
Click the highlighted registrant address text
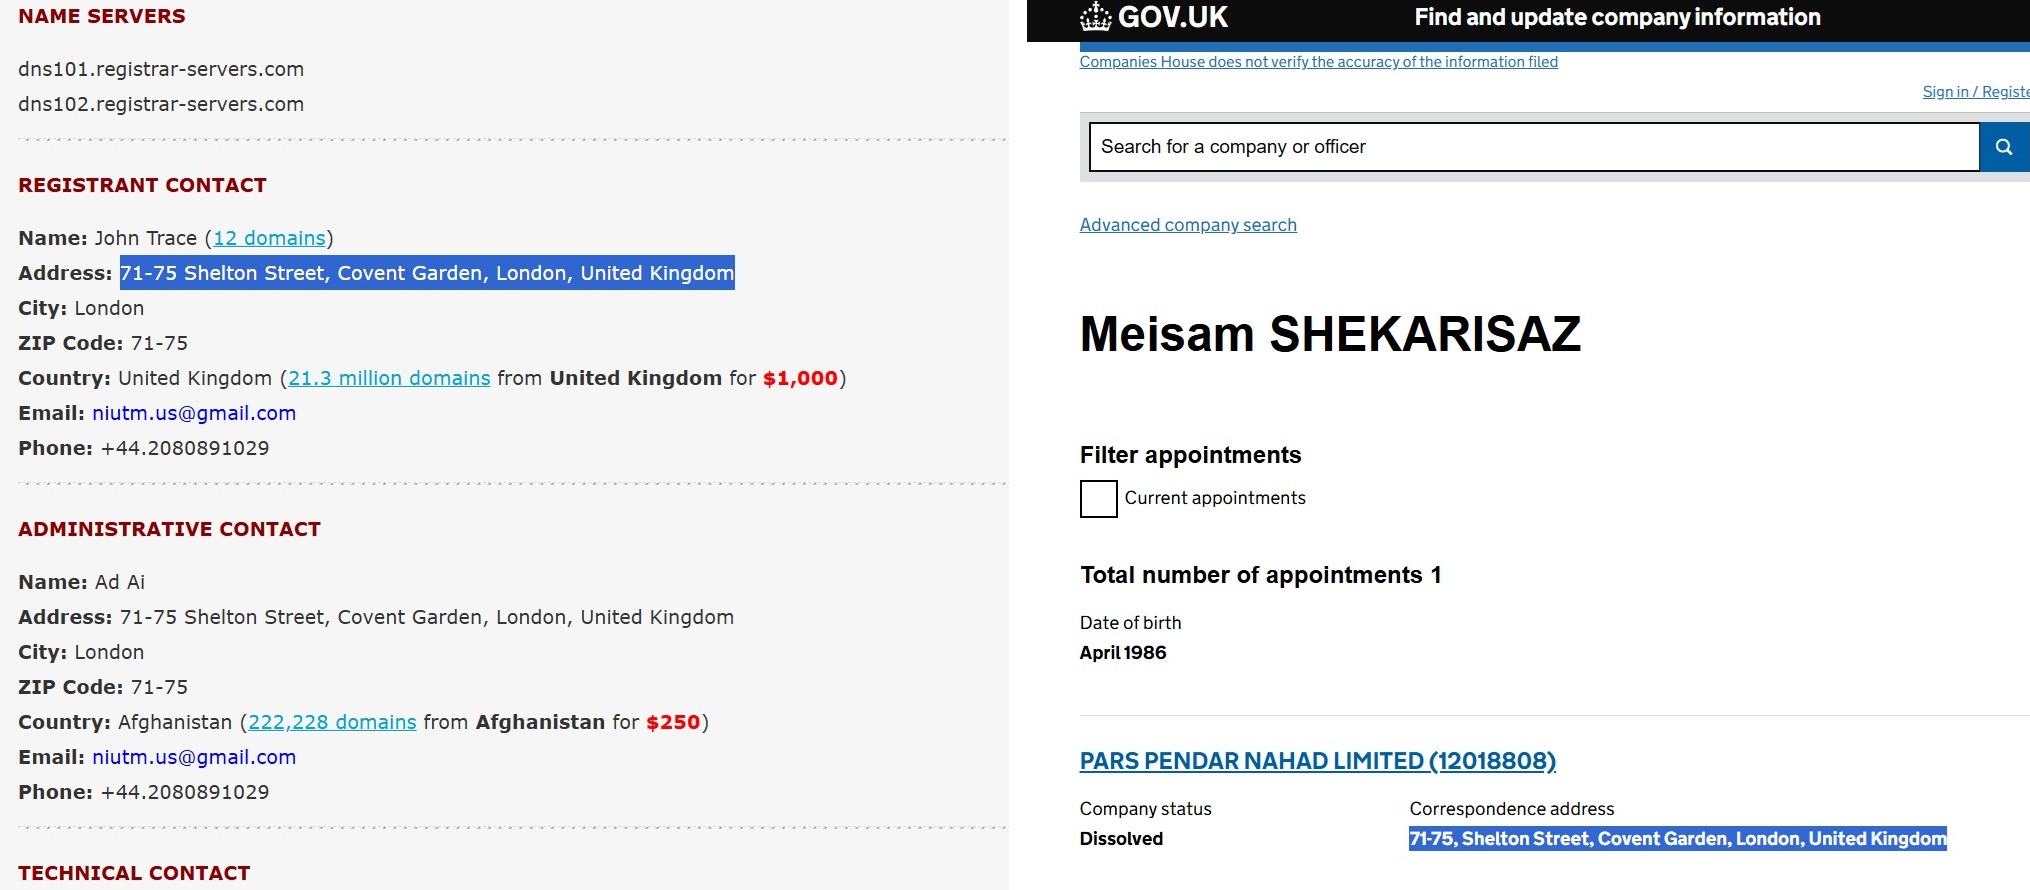pos(427,273)
